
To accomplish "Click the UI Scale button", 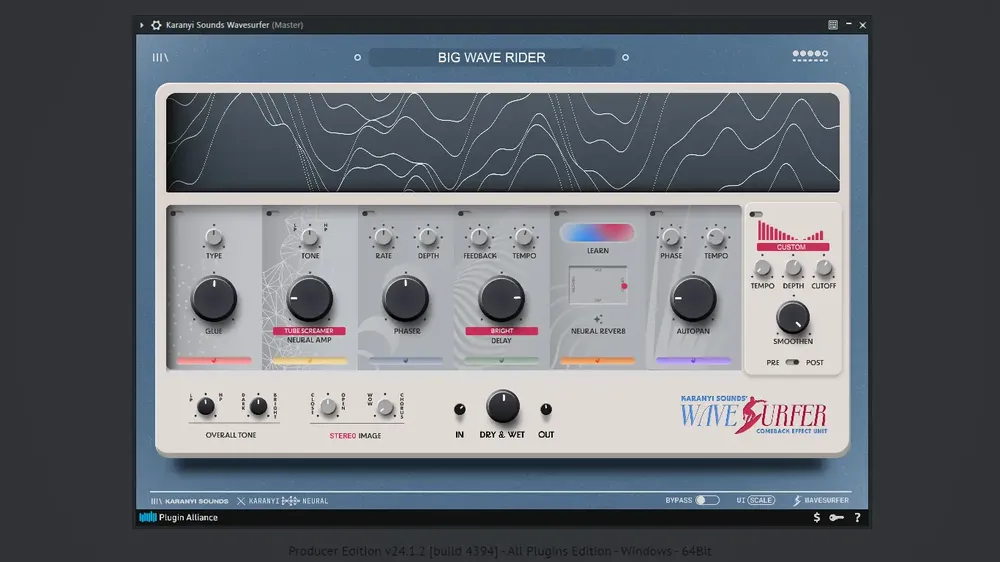I will pyautogui.click(x=760, y=500).
